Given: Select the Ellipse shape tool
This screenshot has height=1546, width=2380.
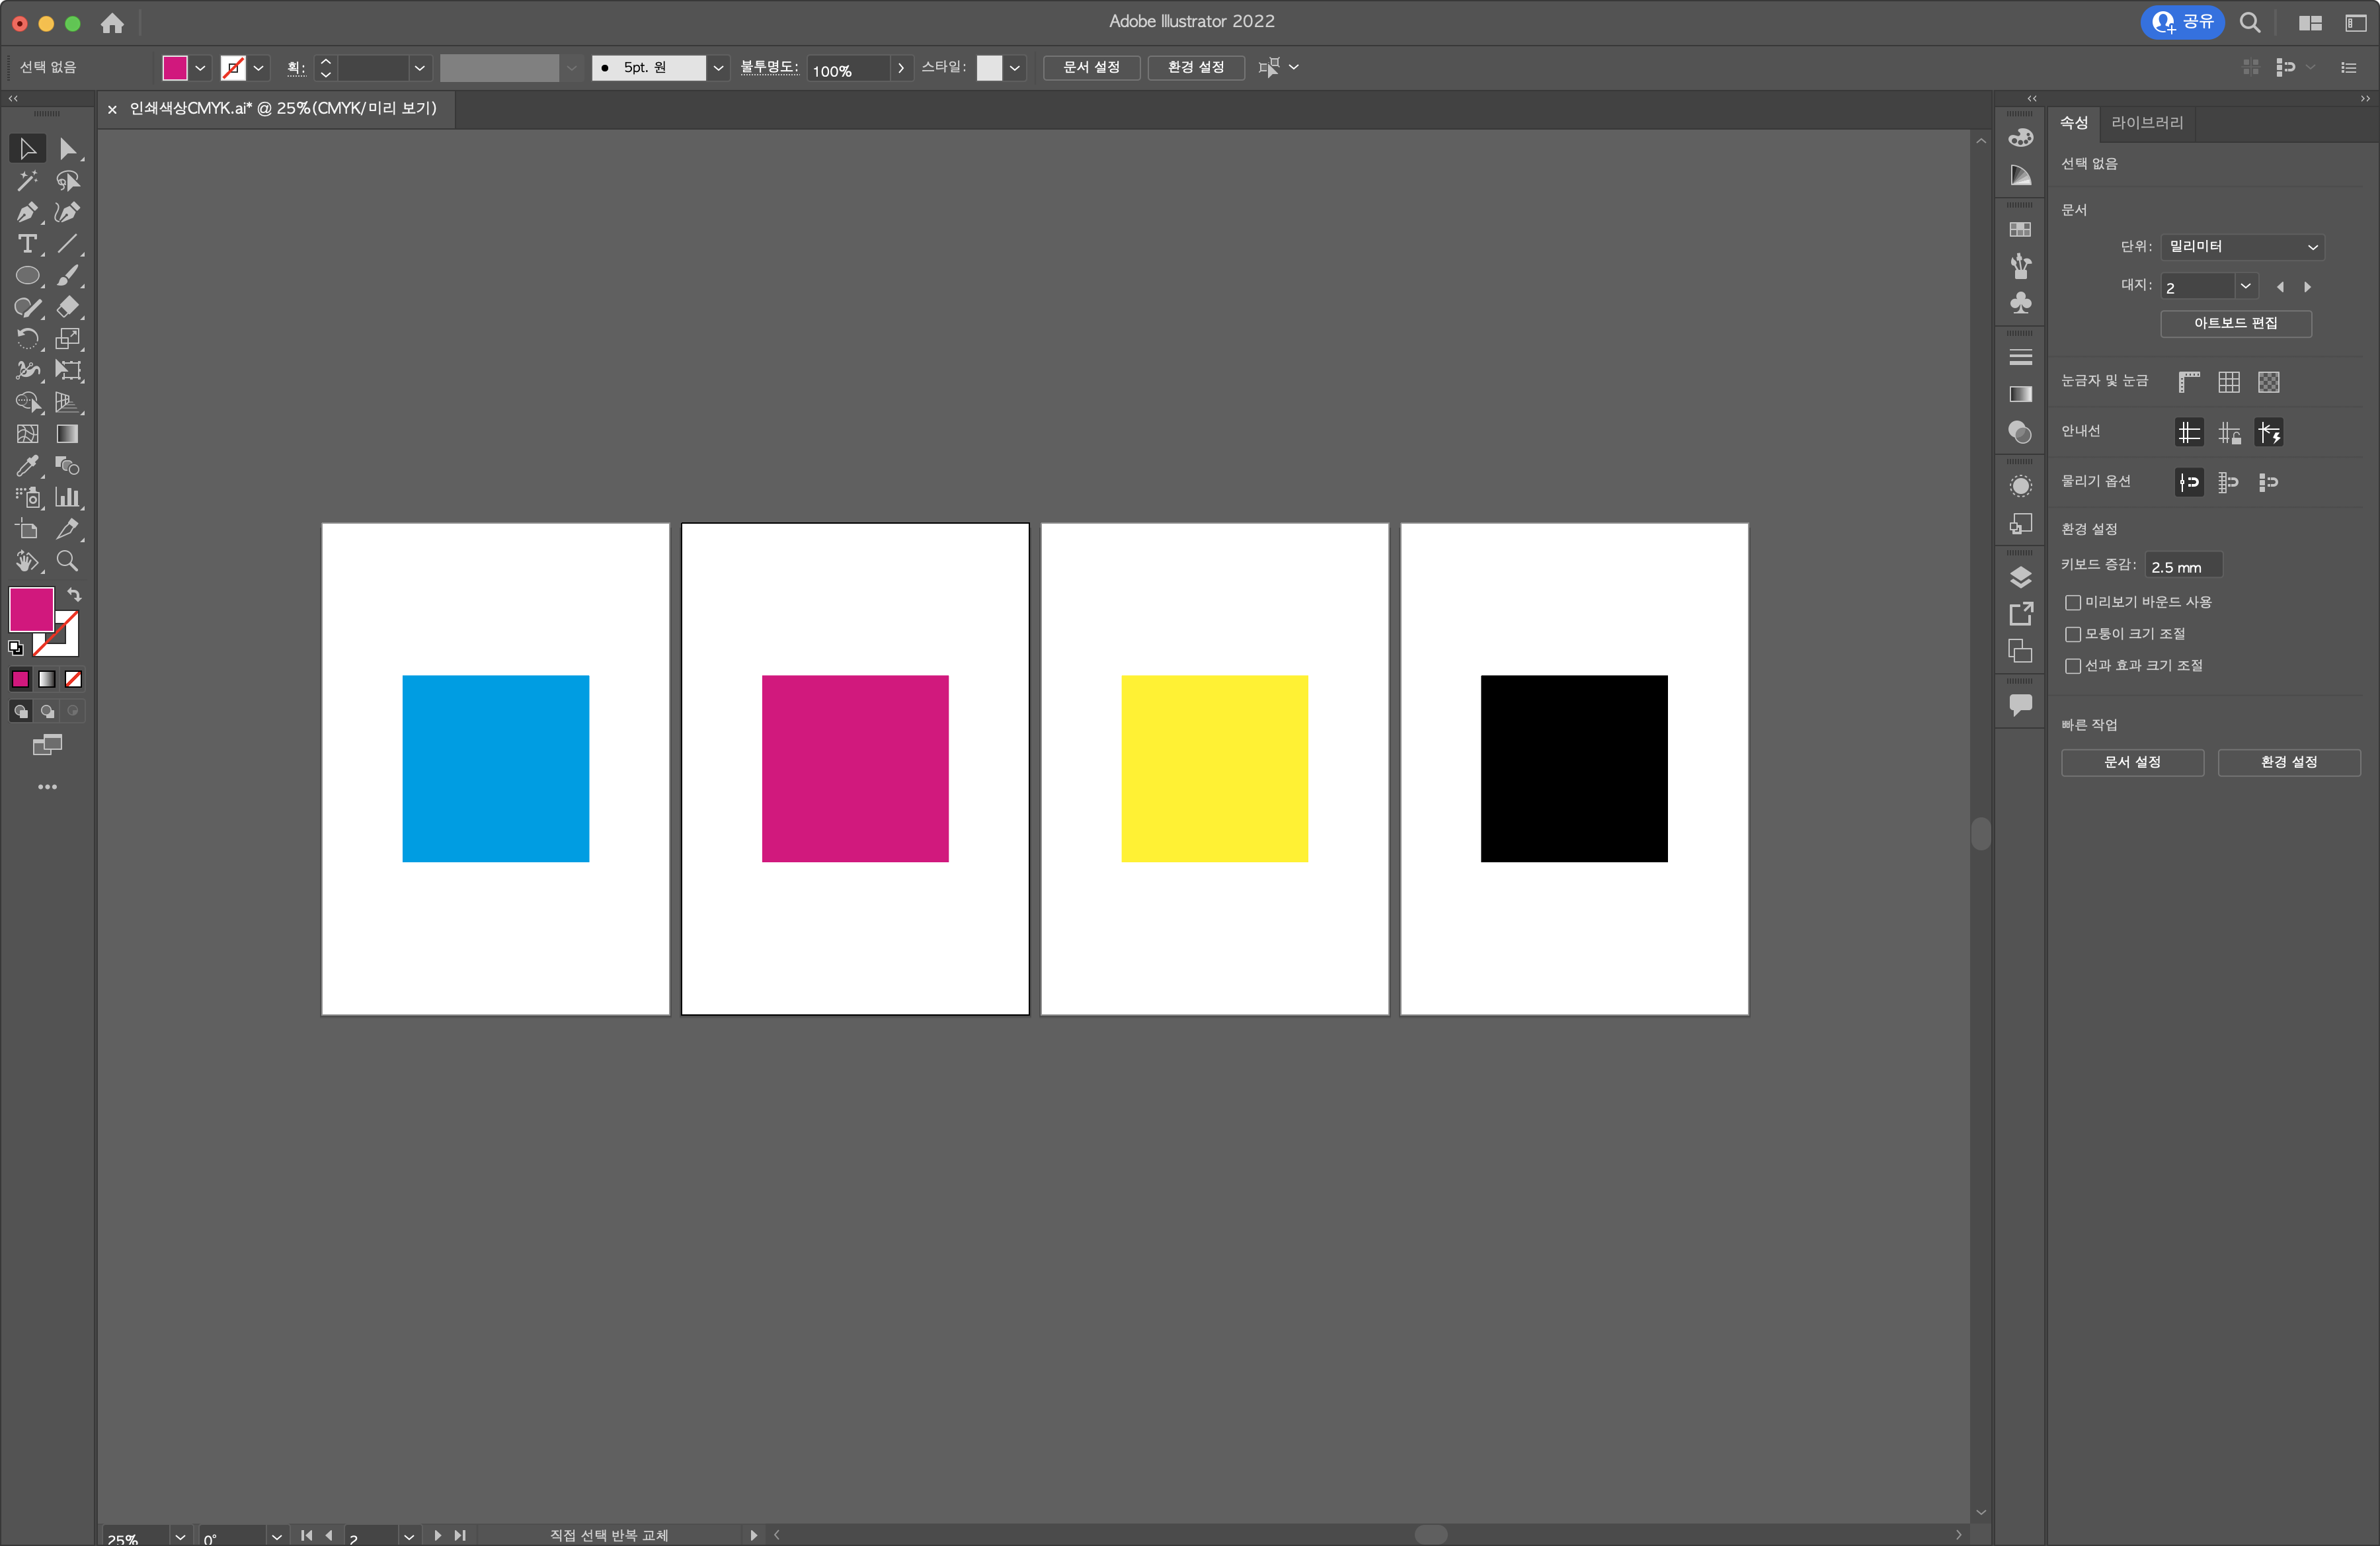Looking at the screenshot, I should coord(27,276).
